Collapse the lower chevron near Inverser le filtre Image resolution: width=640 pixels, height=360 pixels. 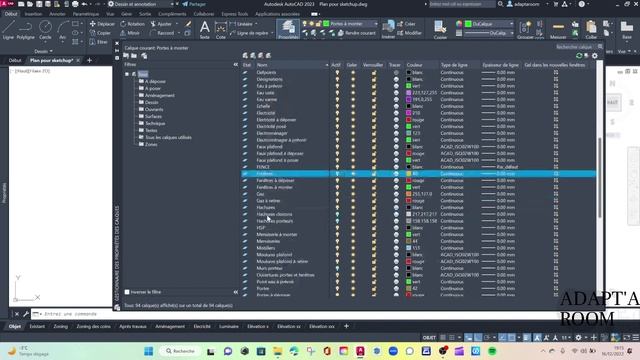coord(236,292)
